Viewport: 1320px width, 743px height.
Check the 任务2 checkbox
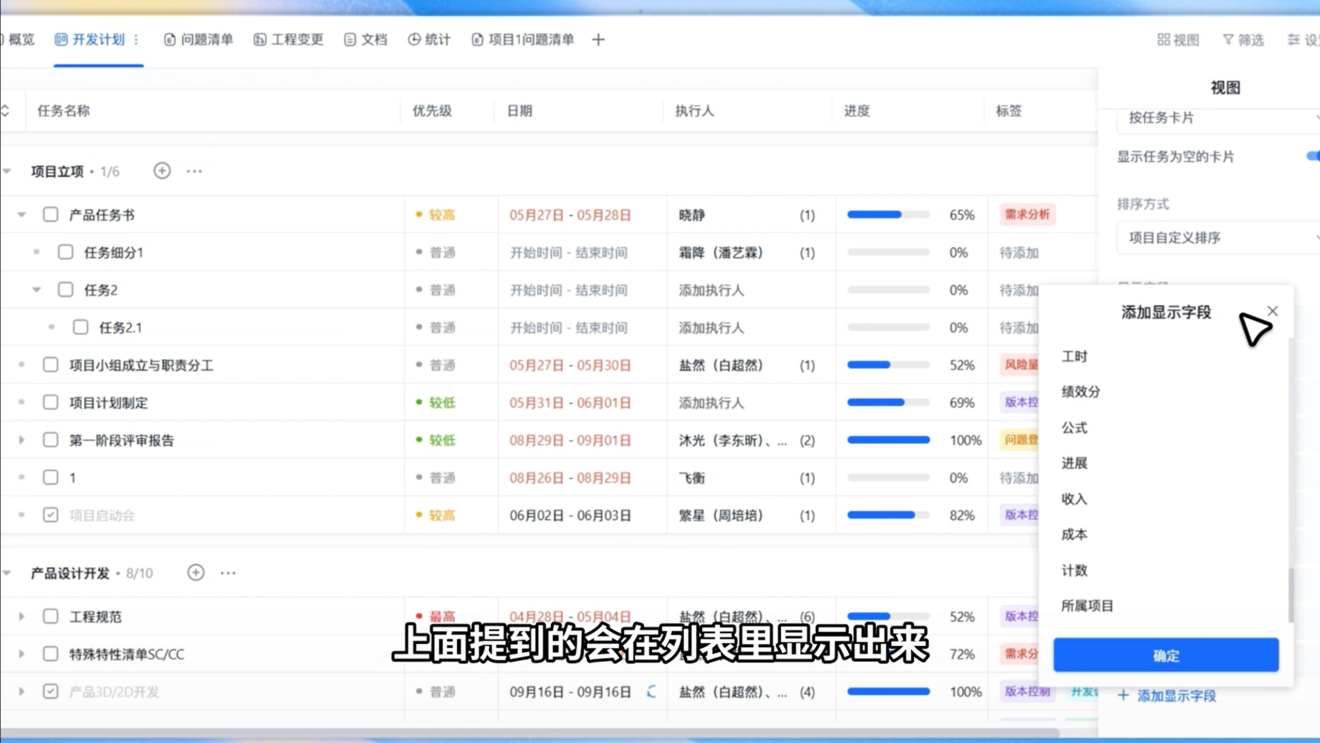click(x=65, y=290)
